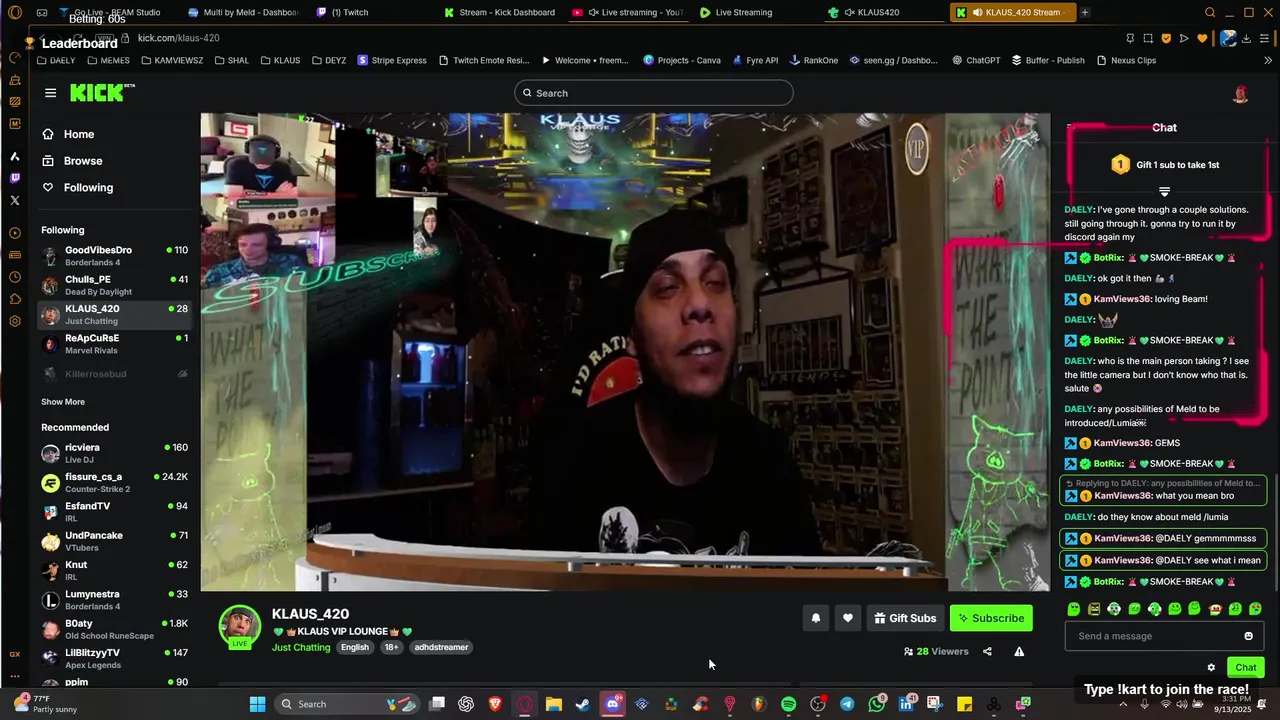The height and width of the screenshot is (720, 1280).
Task: Open File Explorer from the taskbar
Action: point(554,704)
